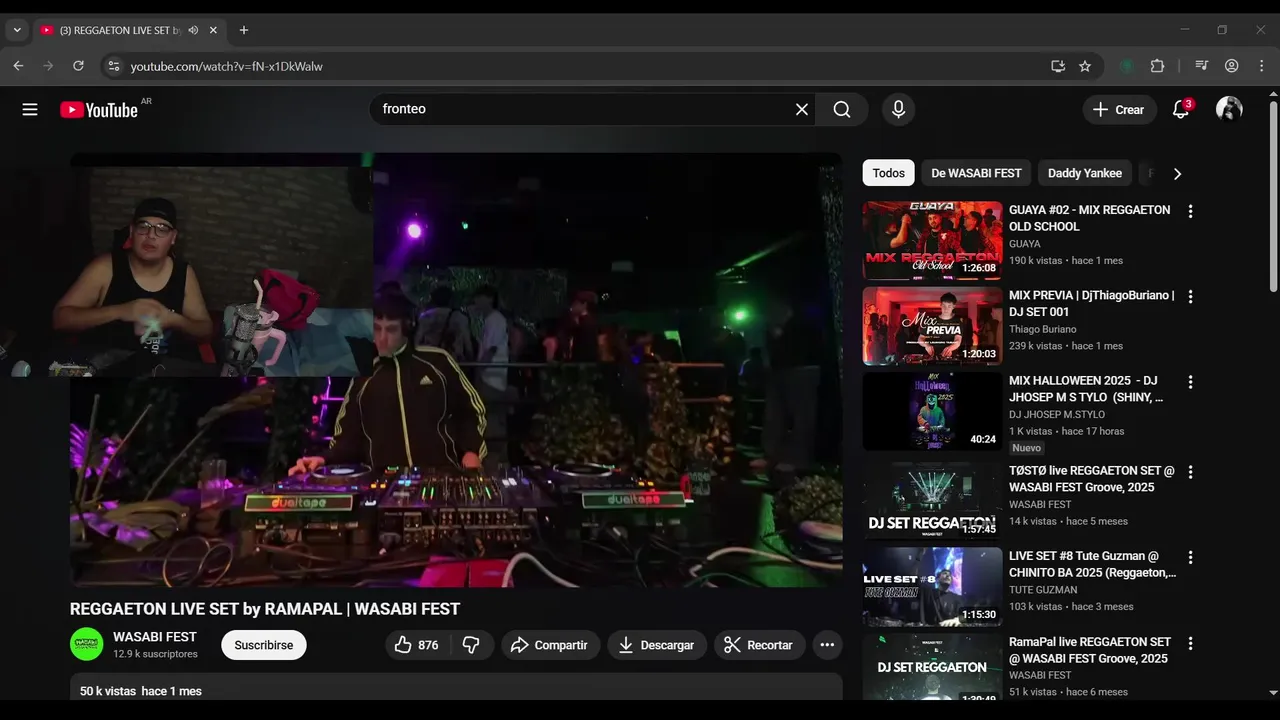Open options for GUAYA #02 video
Viewport: 1280px width, 720px height.
coord(1190,211)
